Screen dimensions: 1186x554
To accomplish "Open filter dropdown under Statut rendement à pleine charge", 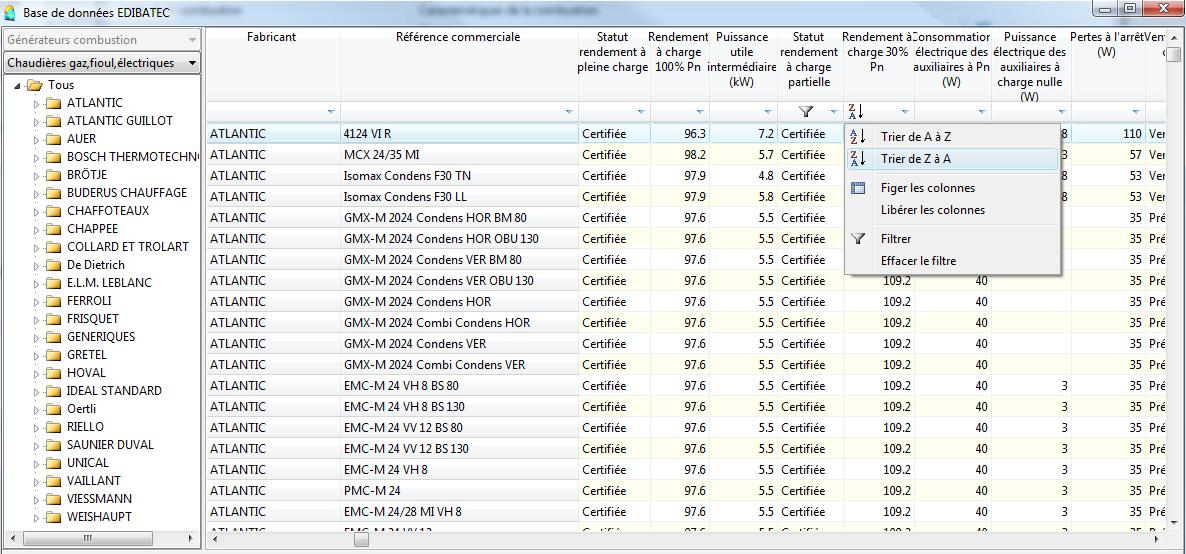I will pyautogui.click(x=640, y=112).
